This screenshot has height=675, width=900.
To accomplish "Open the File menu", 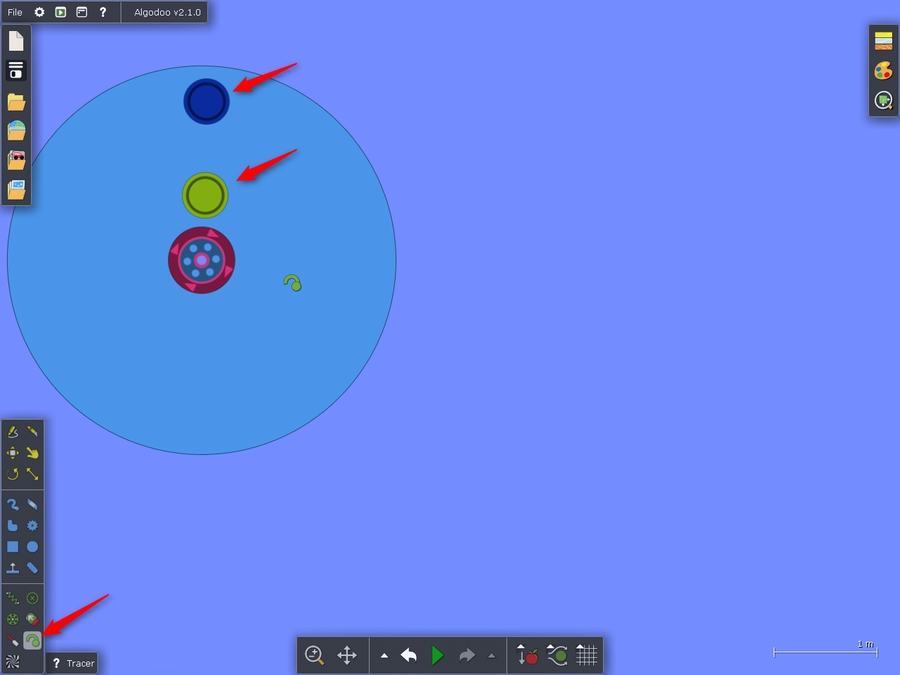I will point(15,12).
